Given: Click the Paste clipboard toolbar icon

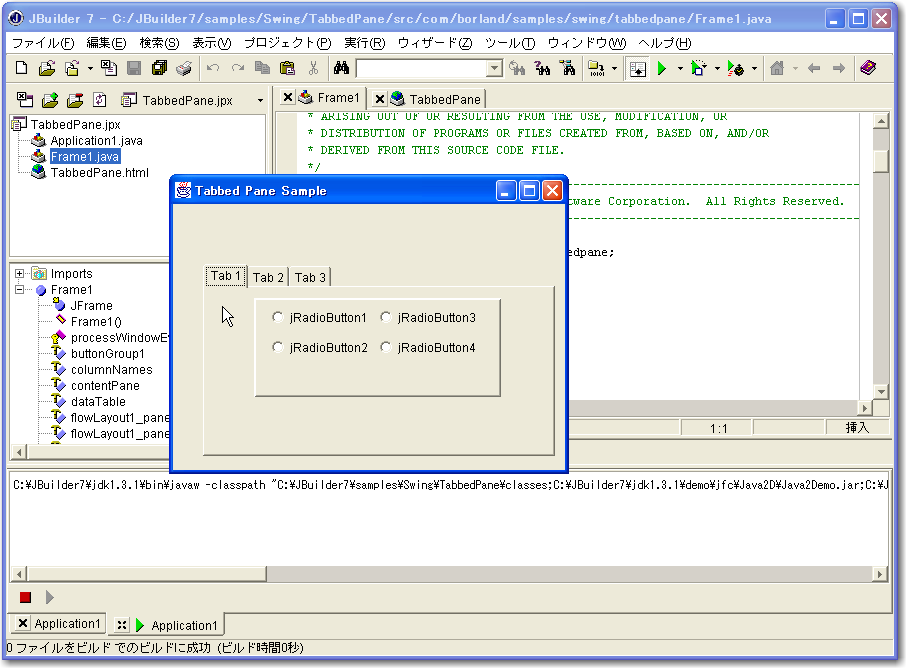Looking at the screenshot, I should click(287, 68).
